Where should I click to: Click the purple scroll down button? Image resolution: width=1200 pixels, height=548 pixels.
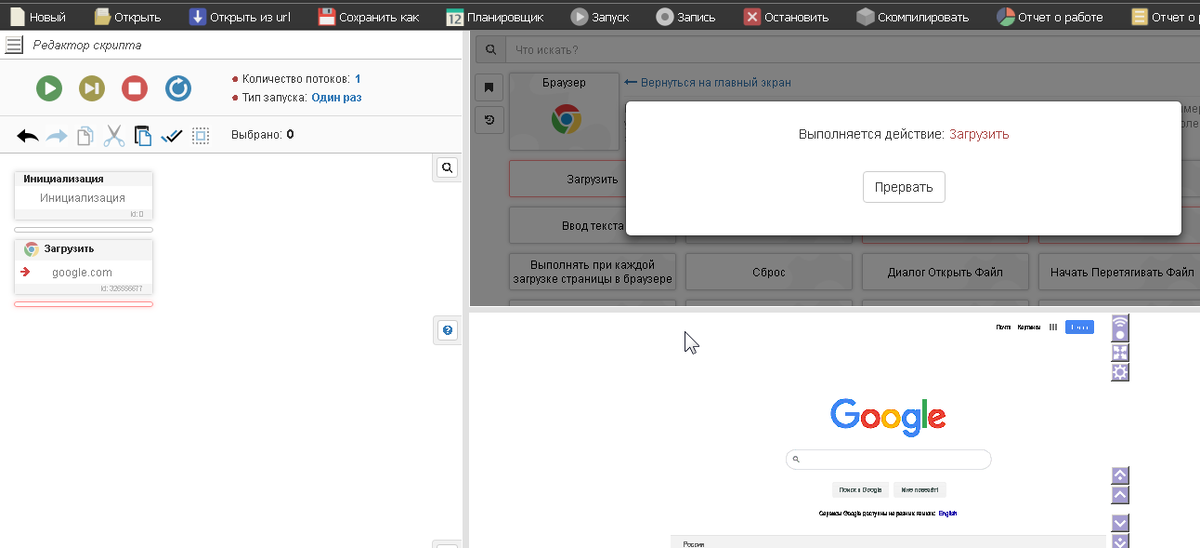(1121, 522)
